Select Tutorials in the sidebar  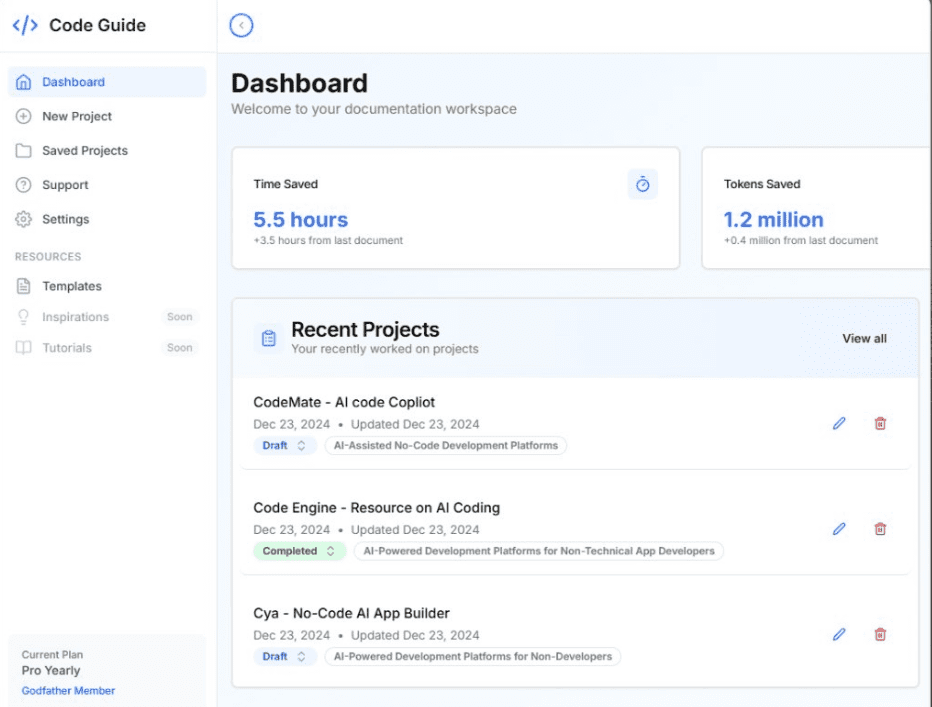tap(107, 348)
